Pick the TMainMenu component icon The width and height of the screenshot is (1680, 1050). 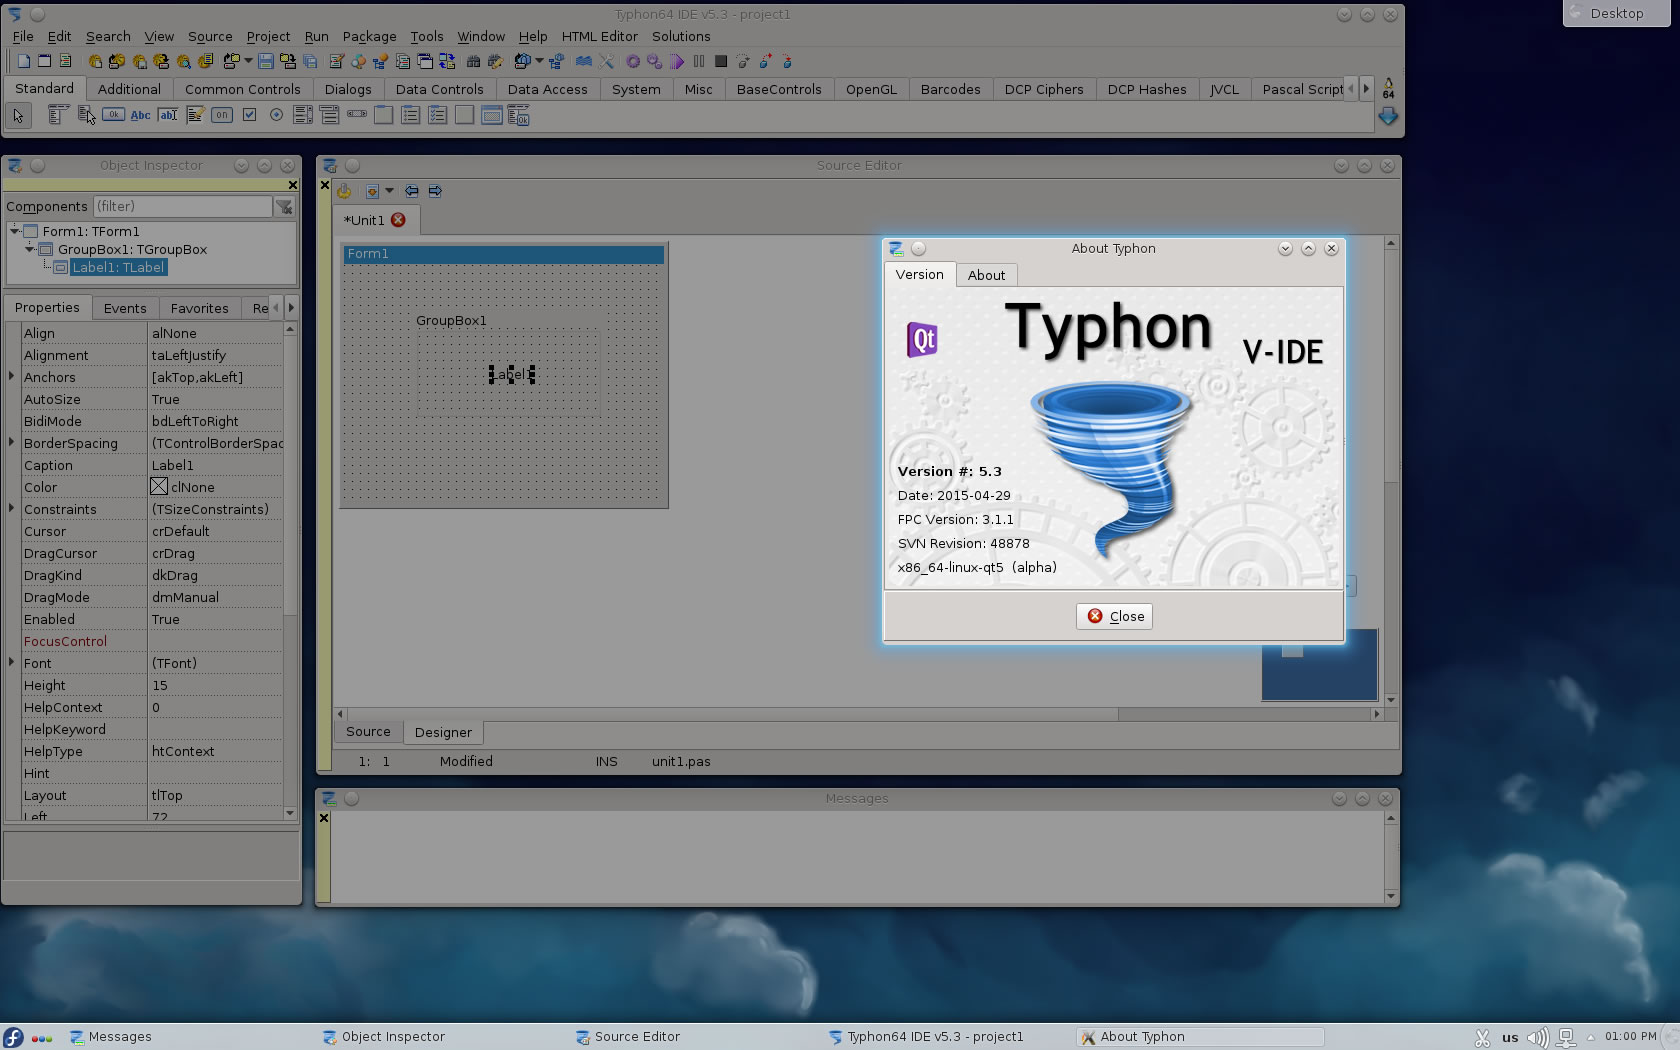pos(58,115)
